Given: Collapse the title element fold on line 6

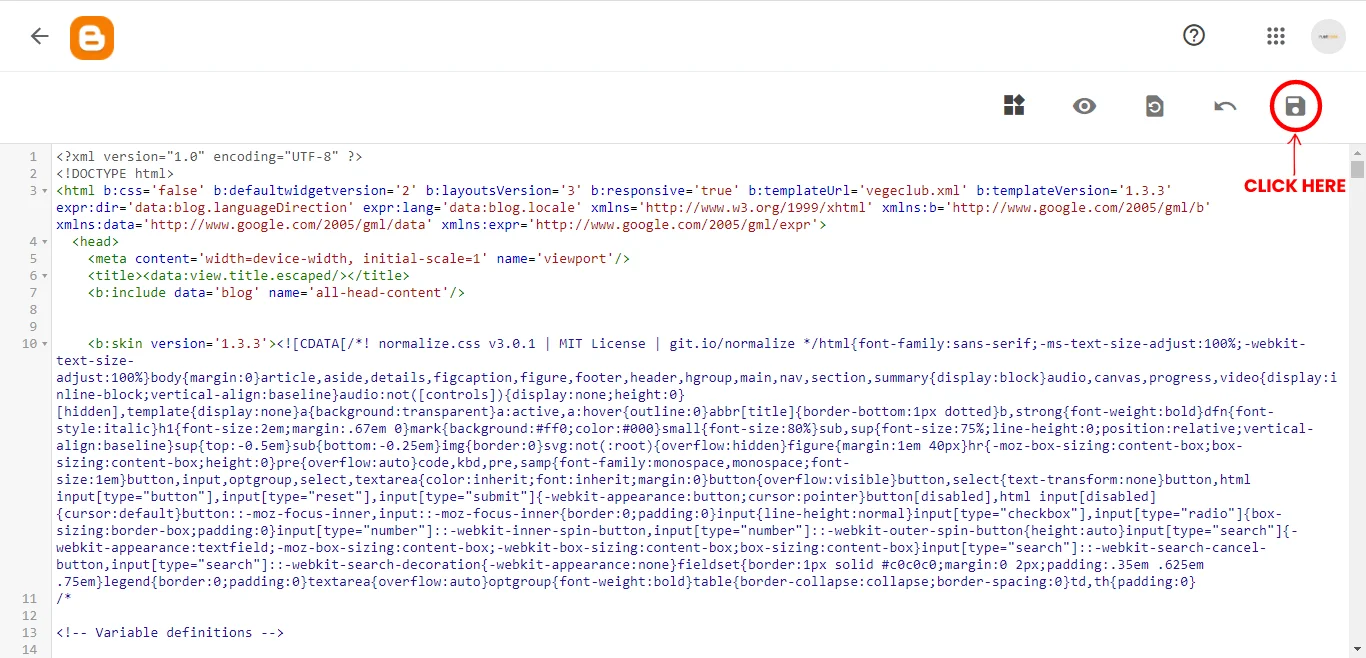Looking at the screenshot, I should tap(44, 275).
